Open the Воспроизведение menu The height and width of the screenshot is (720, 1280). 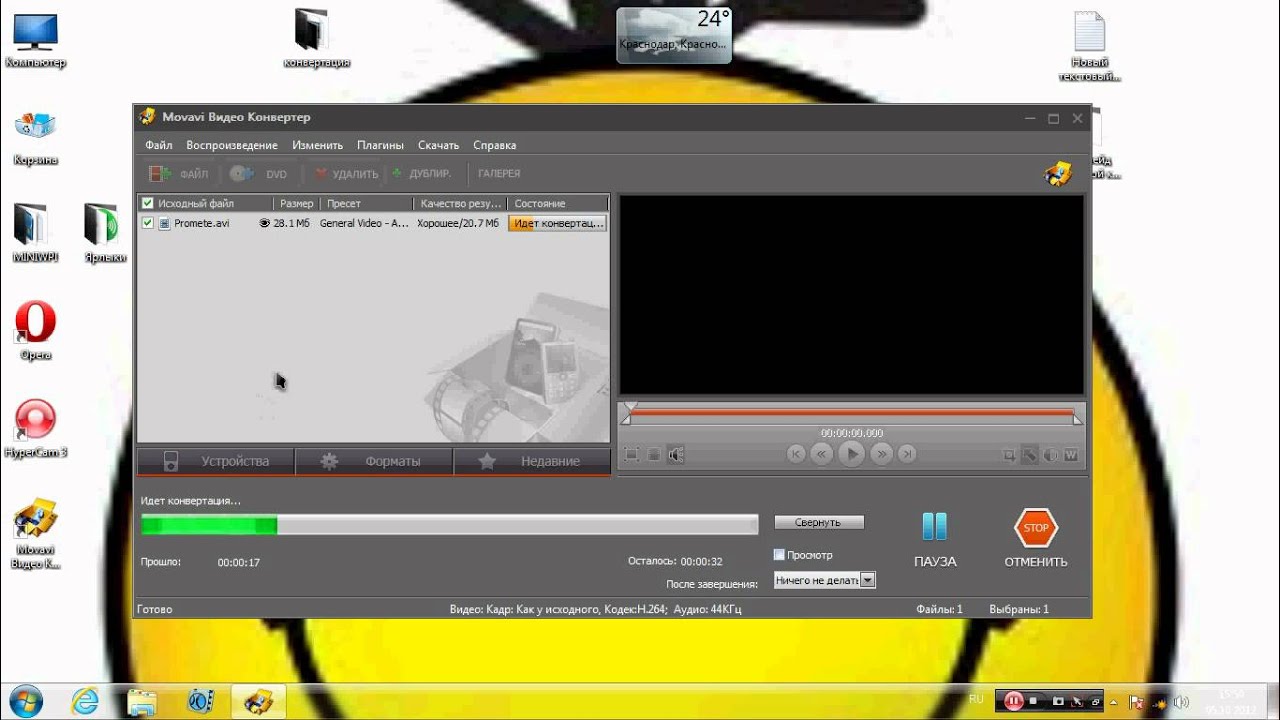pos(232,145)
